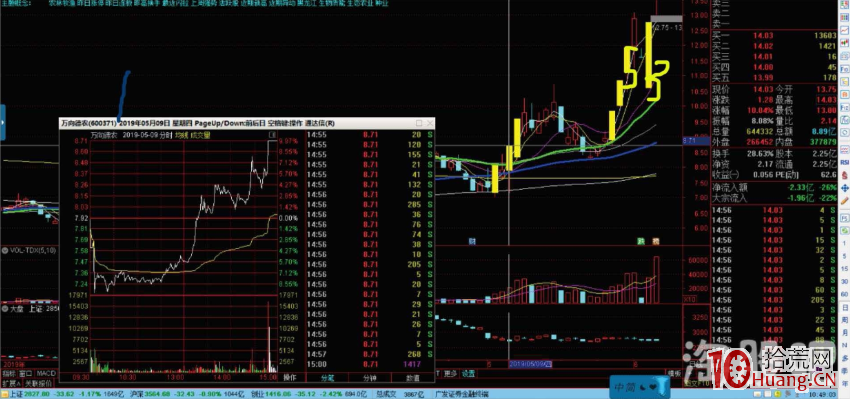Expand the left-edge blue side panel handle
850x399 pixels.
pos(2,123)
